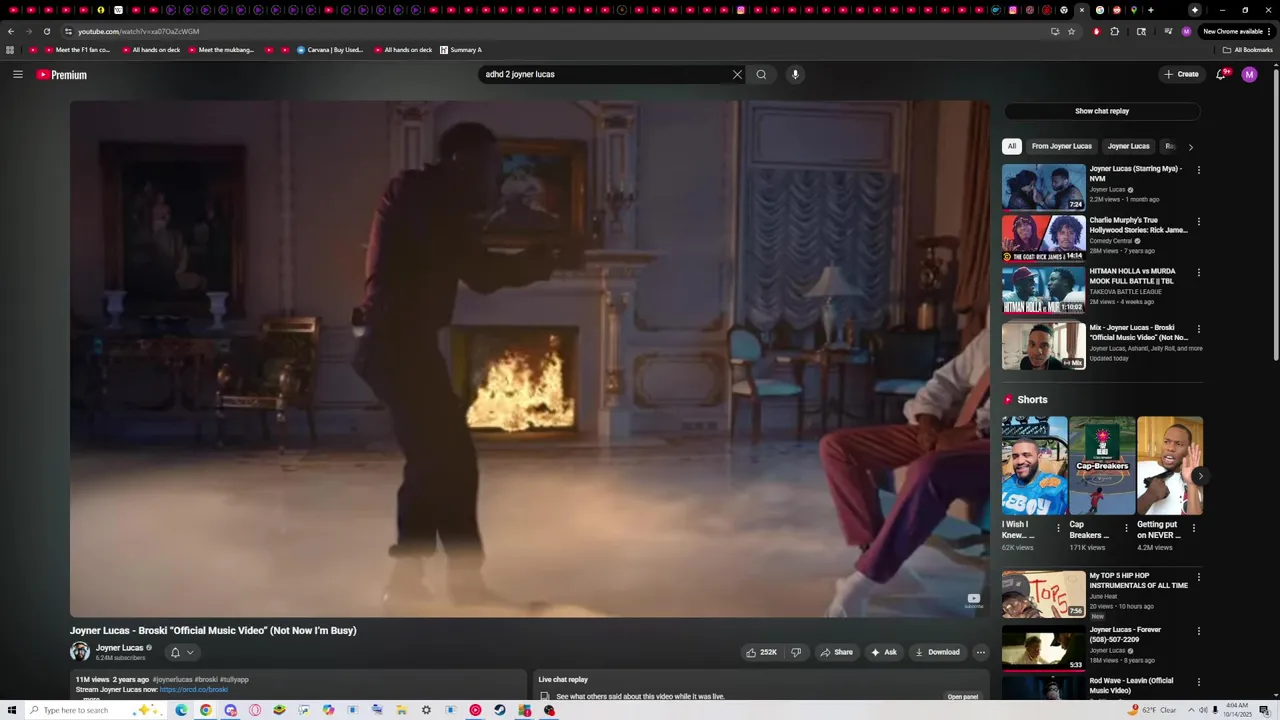Open live chat replay panel
This screenshot has width=1280, height=720.
[963, 697]
